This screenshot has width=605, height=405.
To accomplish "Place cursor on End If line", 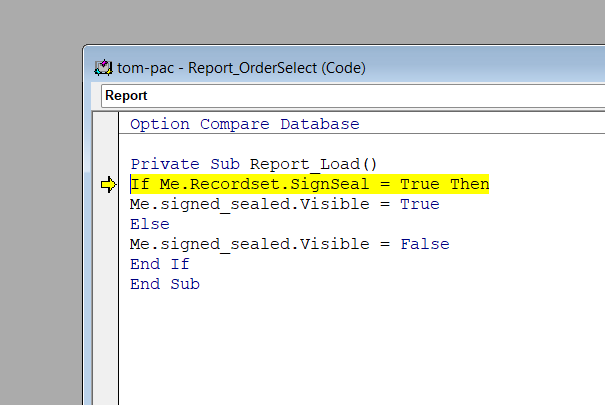I will tap(160, 264).
